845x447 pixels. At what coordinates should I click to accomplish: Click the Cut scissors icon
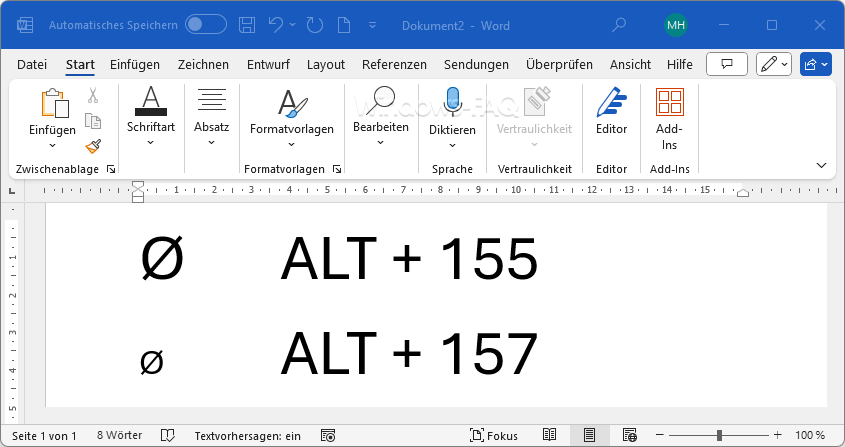click(93, 95)
